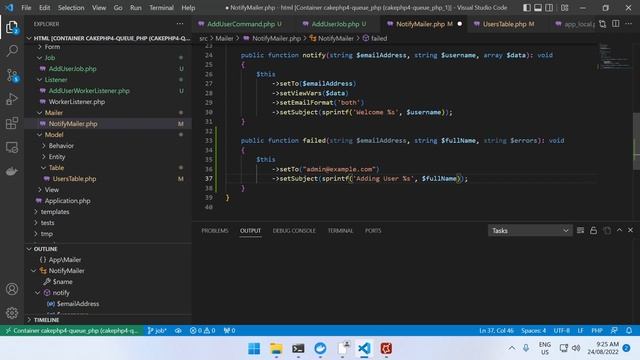Switch to the AddUserCommand.php tab
The height and width of the screenshot is (360, 640).
pos(241,24)
